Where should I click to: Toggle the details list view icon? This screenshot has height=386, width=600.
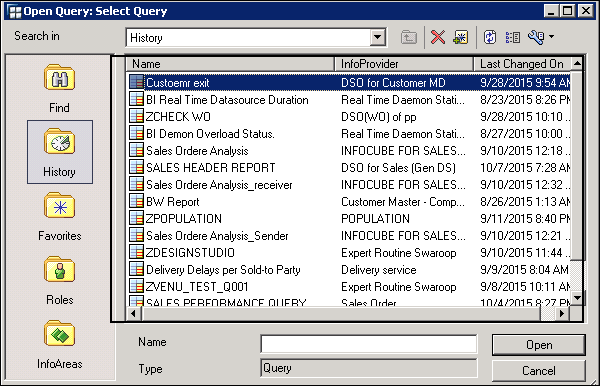tap(513, 37)
